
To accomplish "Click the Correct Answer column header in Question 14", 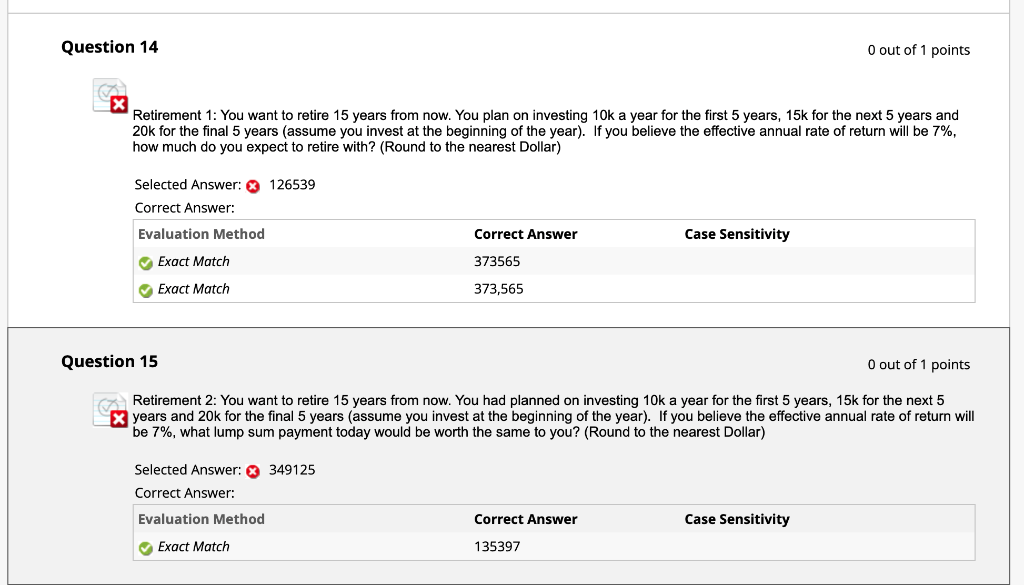I will point(526,234).
